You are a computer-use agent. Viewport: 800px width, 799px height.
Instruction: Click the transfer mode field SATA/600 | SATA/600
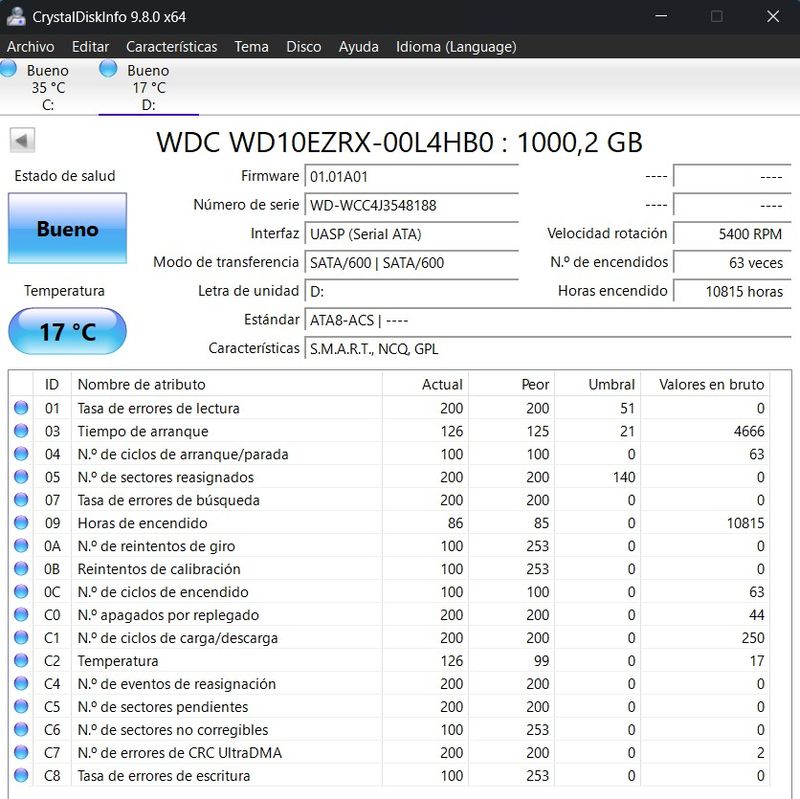click(x=411, y=263)
